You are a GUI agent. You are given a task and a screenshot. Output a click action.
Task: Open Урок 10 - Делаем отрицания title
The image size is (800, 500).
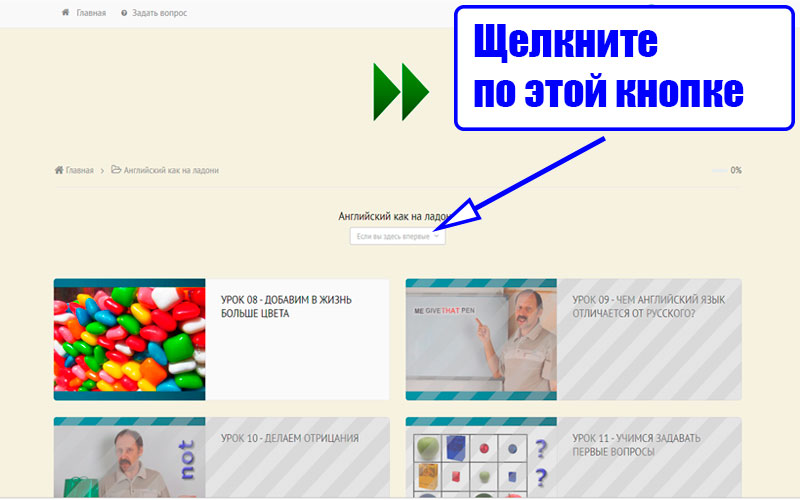(290, 438)
